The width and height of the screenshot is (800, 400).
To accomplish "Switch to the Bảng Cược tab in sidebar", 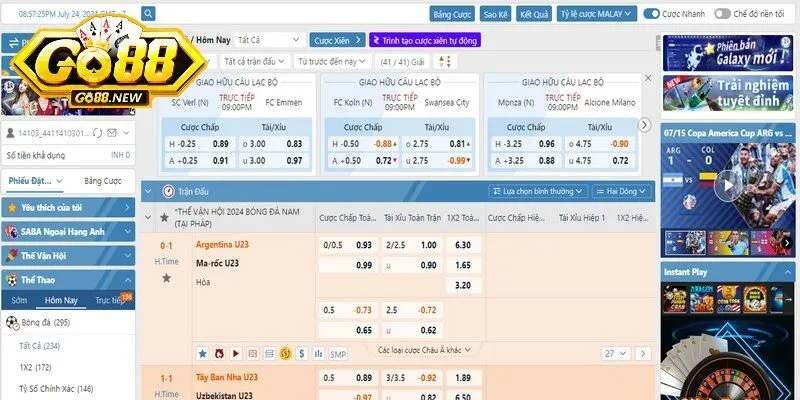I will click(102, 180).
